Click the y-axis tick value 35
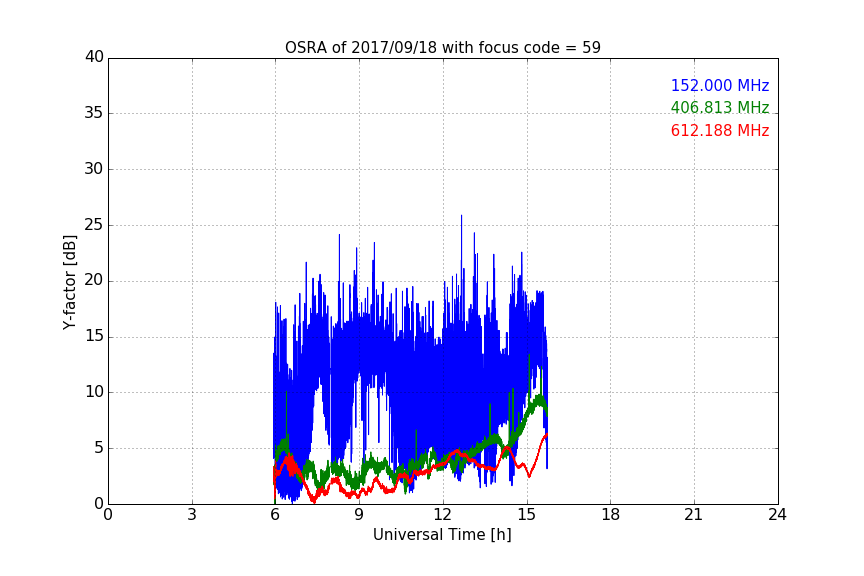864x576 pixels. (x=94, y=113)
